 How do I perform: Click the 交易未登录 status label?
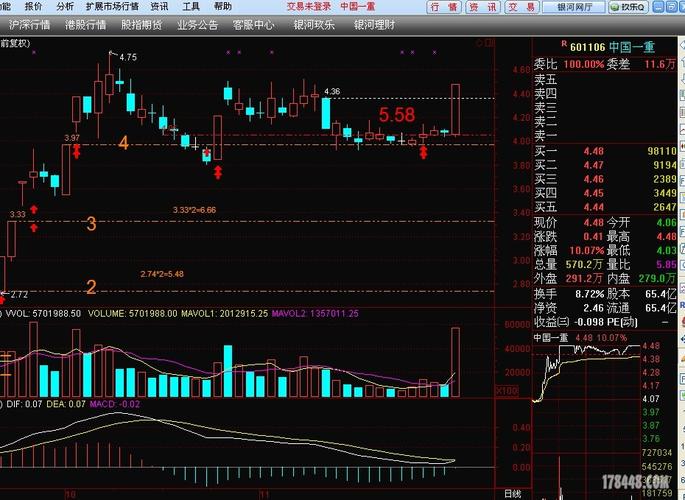[x=309, y=7]
